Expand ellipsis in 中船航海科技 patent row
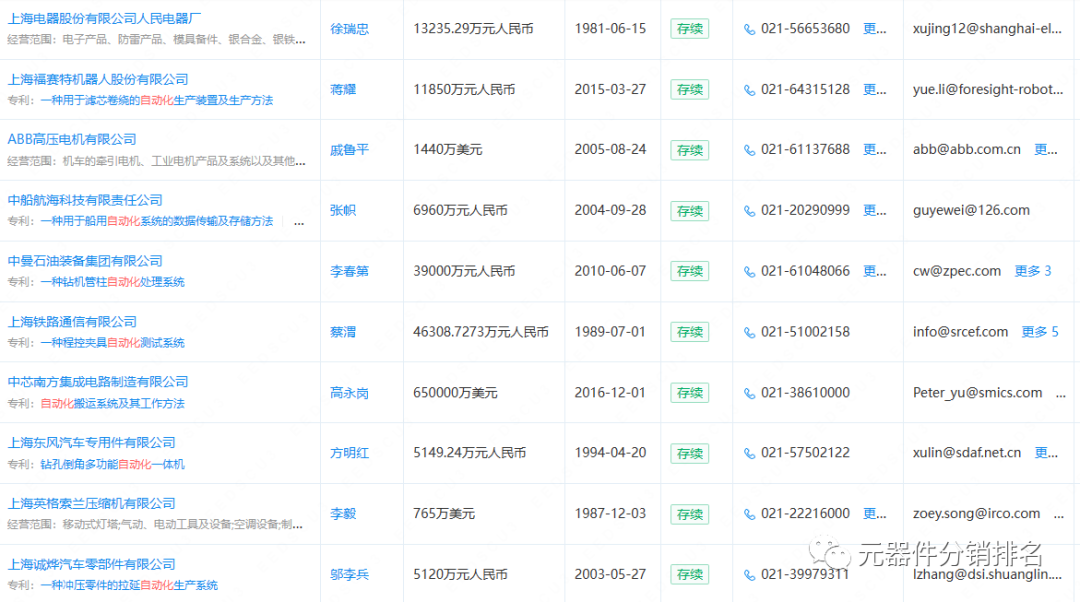 299,223
